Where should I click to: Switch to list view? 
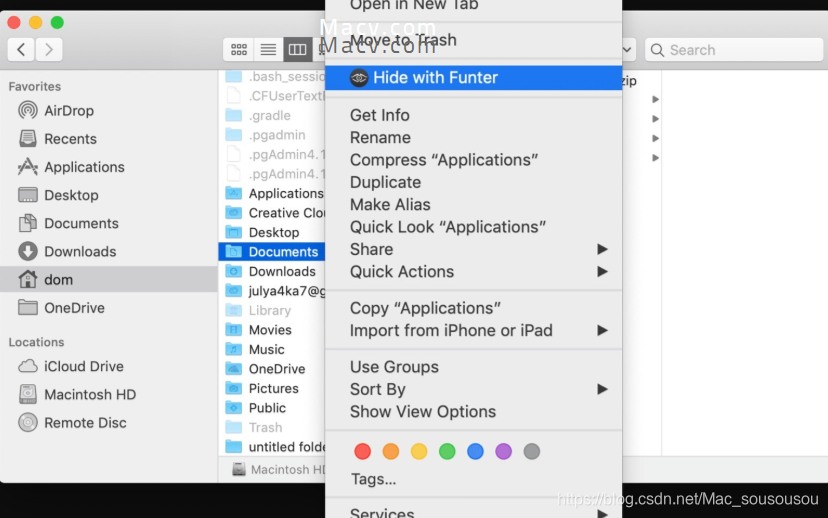click(x=268, y=50)
